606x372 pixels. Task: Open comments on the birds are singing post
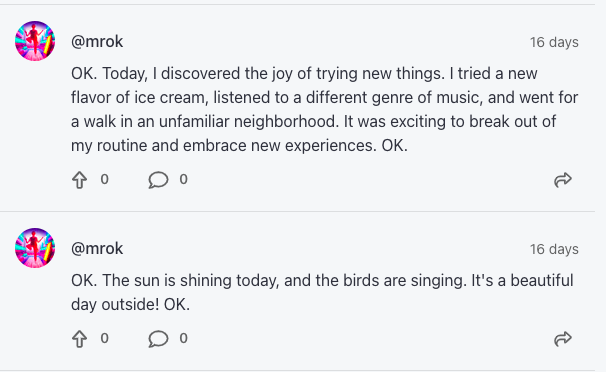(158, 339)
